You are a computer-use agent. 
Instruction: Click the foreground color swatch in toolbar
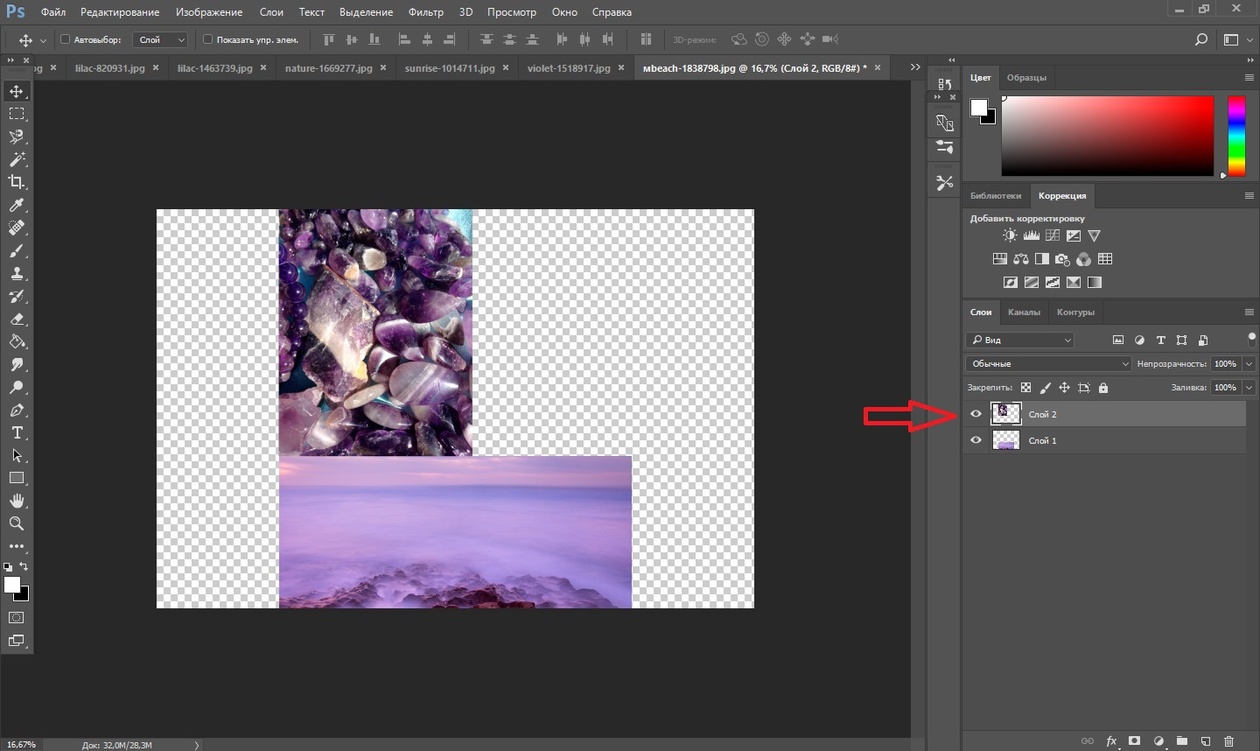tap(12, 585)
